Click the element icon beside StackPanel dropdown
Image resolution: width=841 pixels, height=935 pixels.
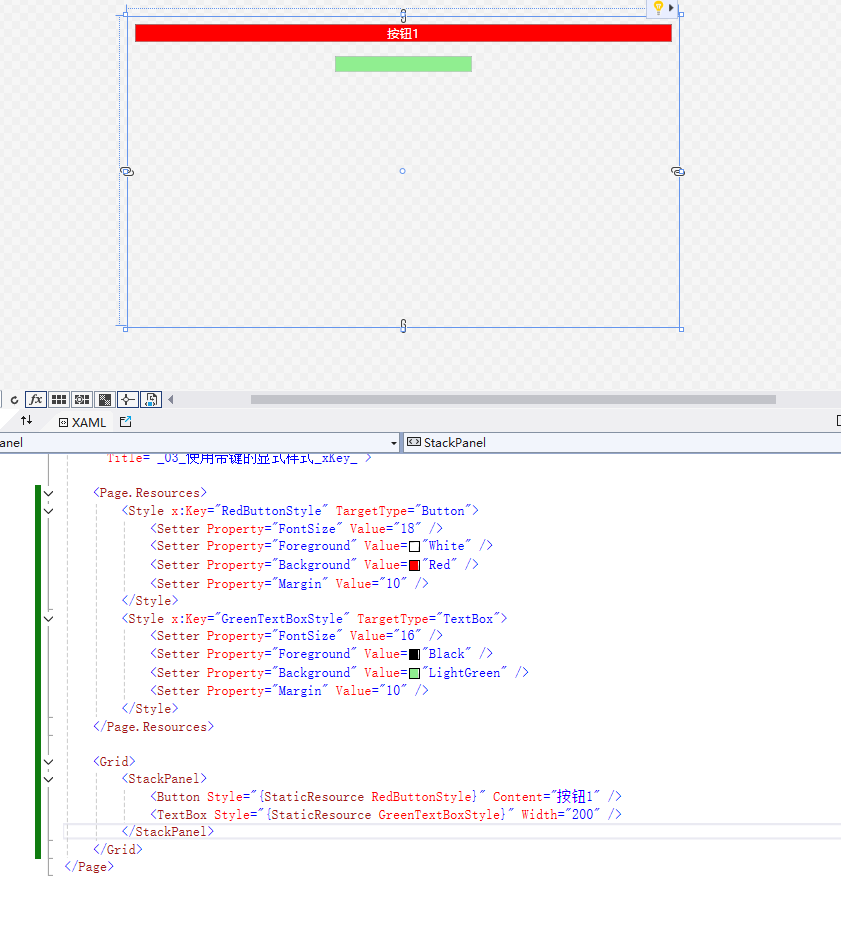pyautogui.click(x=413, y=442)
